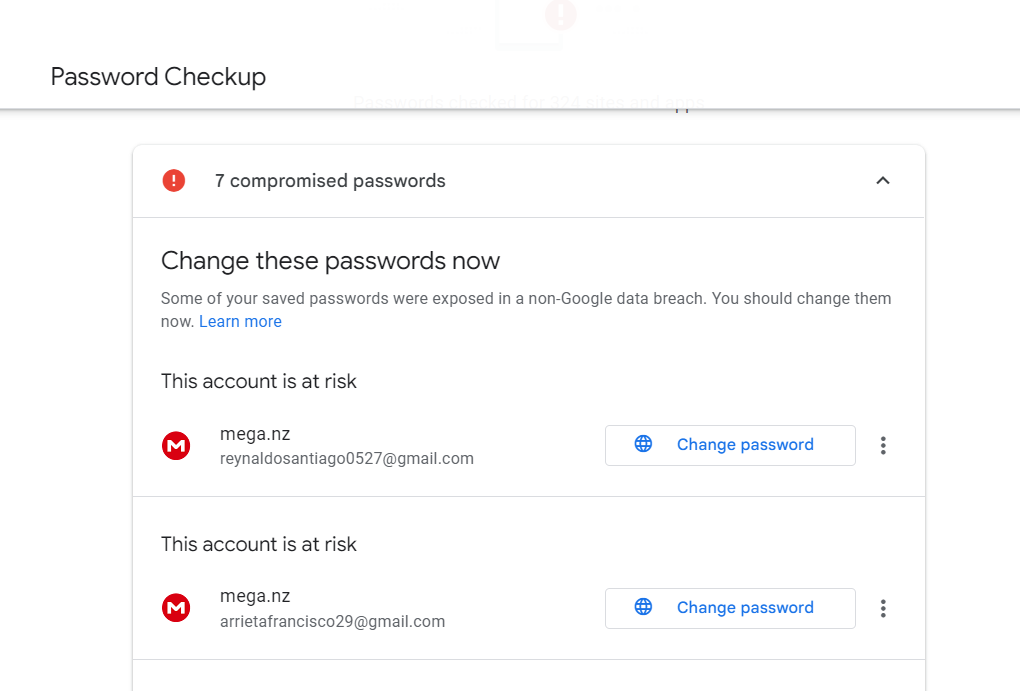
Task: Open three-dot menu for the arrietafrancisco29 account
Action: (883, 608)
